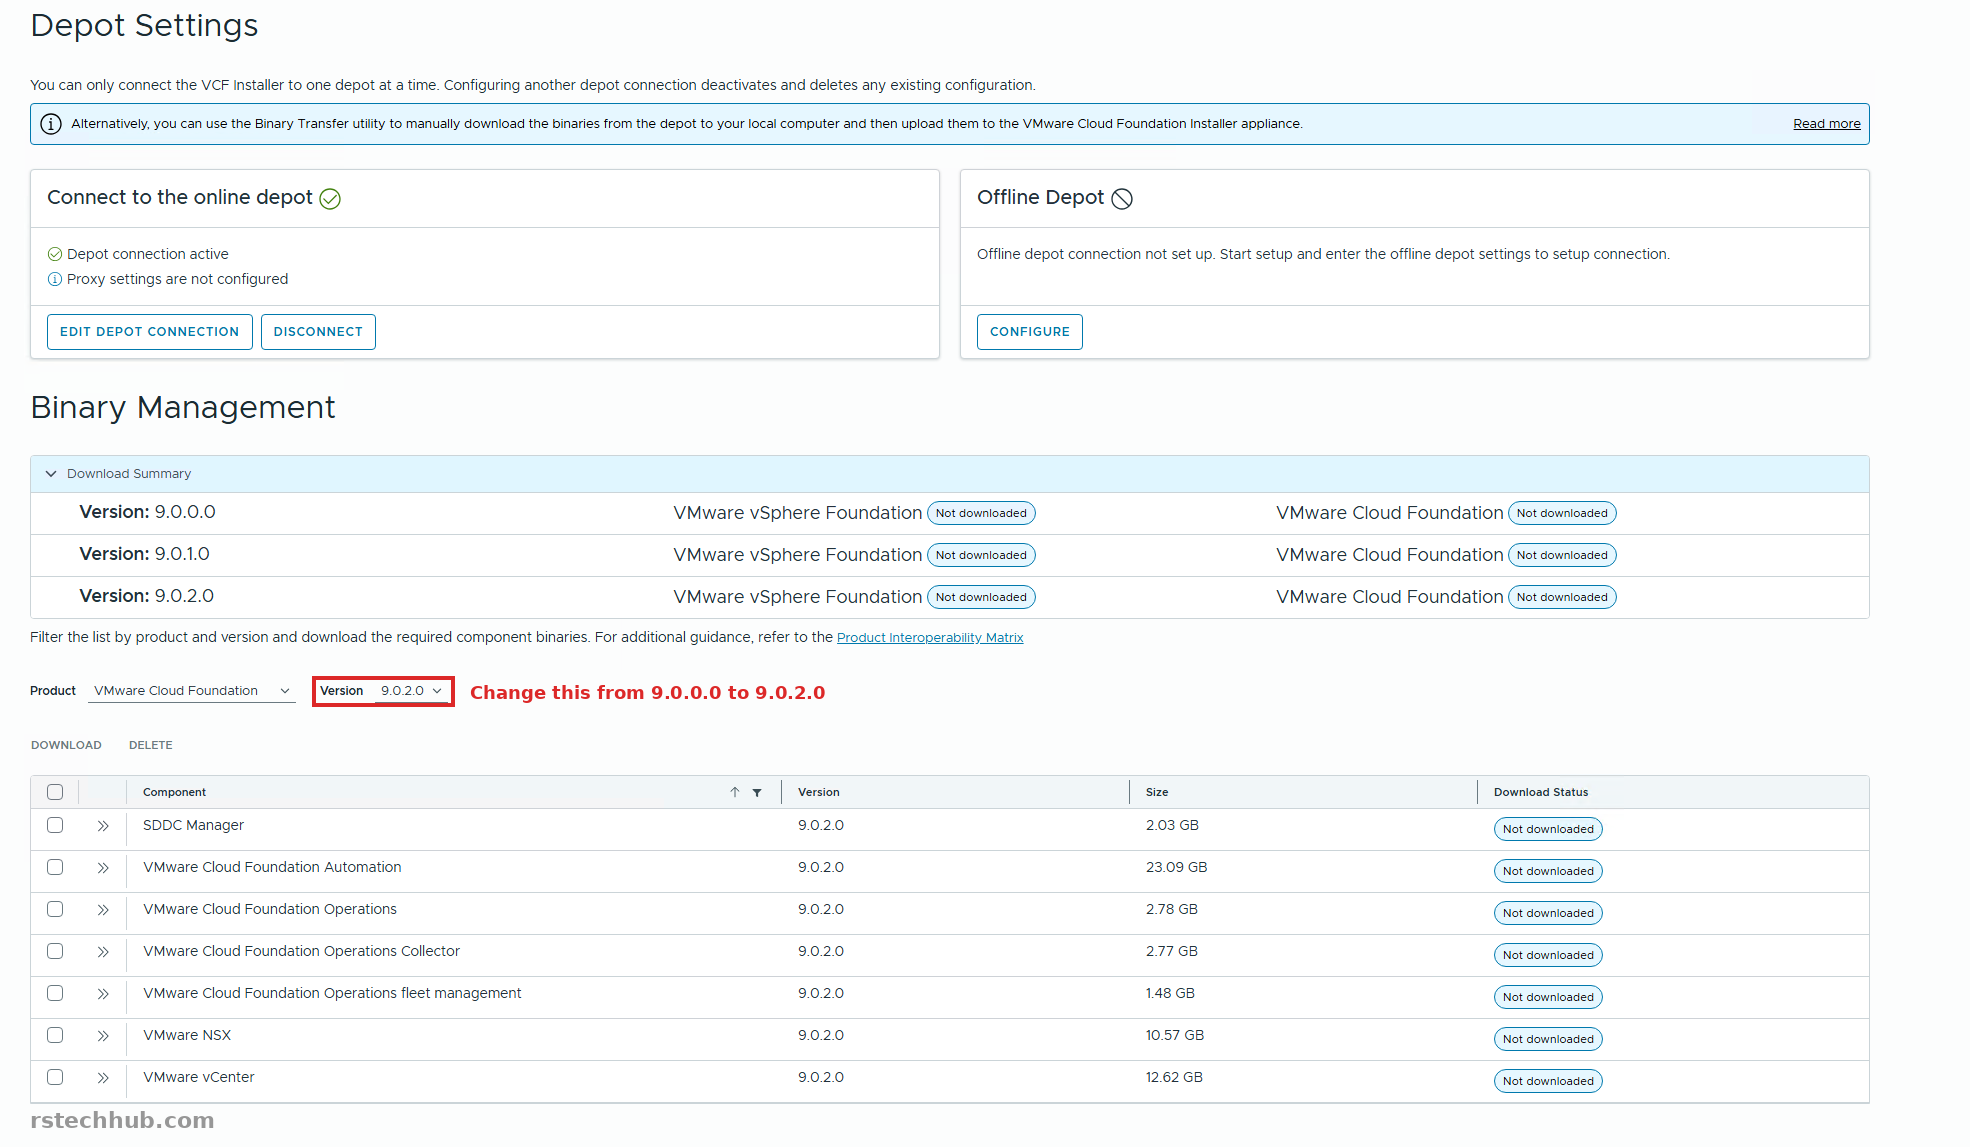Check the VMware NSX checkbox
Image resolution: width=1970 pixels, height=1147 pixels.
click(x=55, y=1035)
